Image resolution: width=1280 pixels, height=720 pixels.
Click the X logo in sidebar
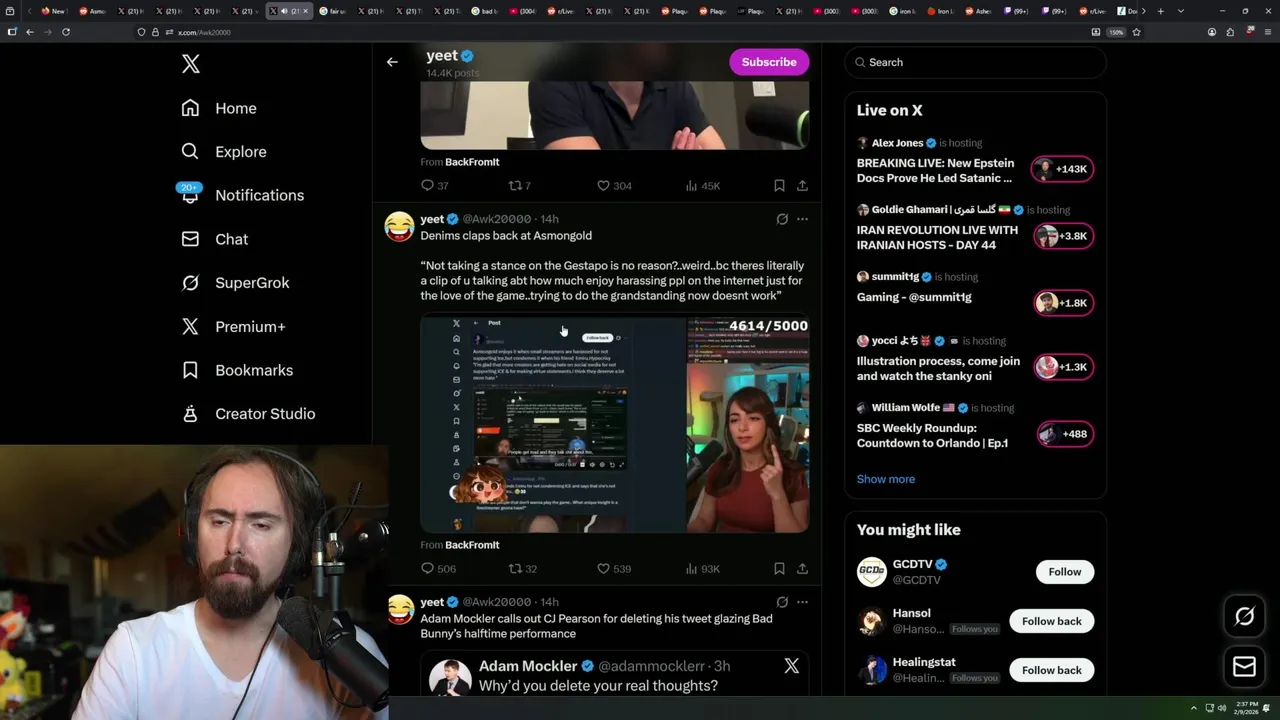pos(191,64)
